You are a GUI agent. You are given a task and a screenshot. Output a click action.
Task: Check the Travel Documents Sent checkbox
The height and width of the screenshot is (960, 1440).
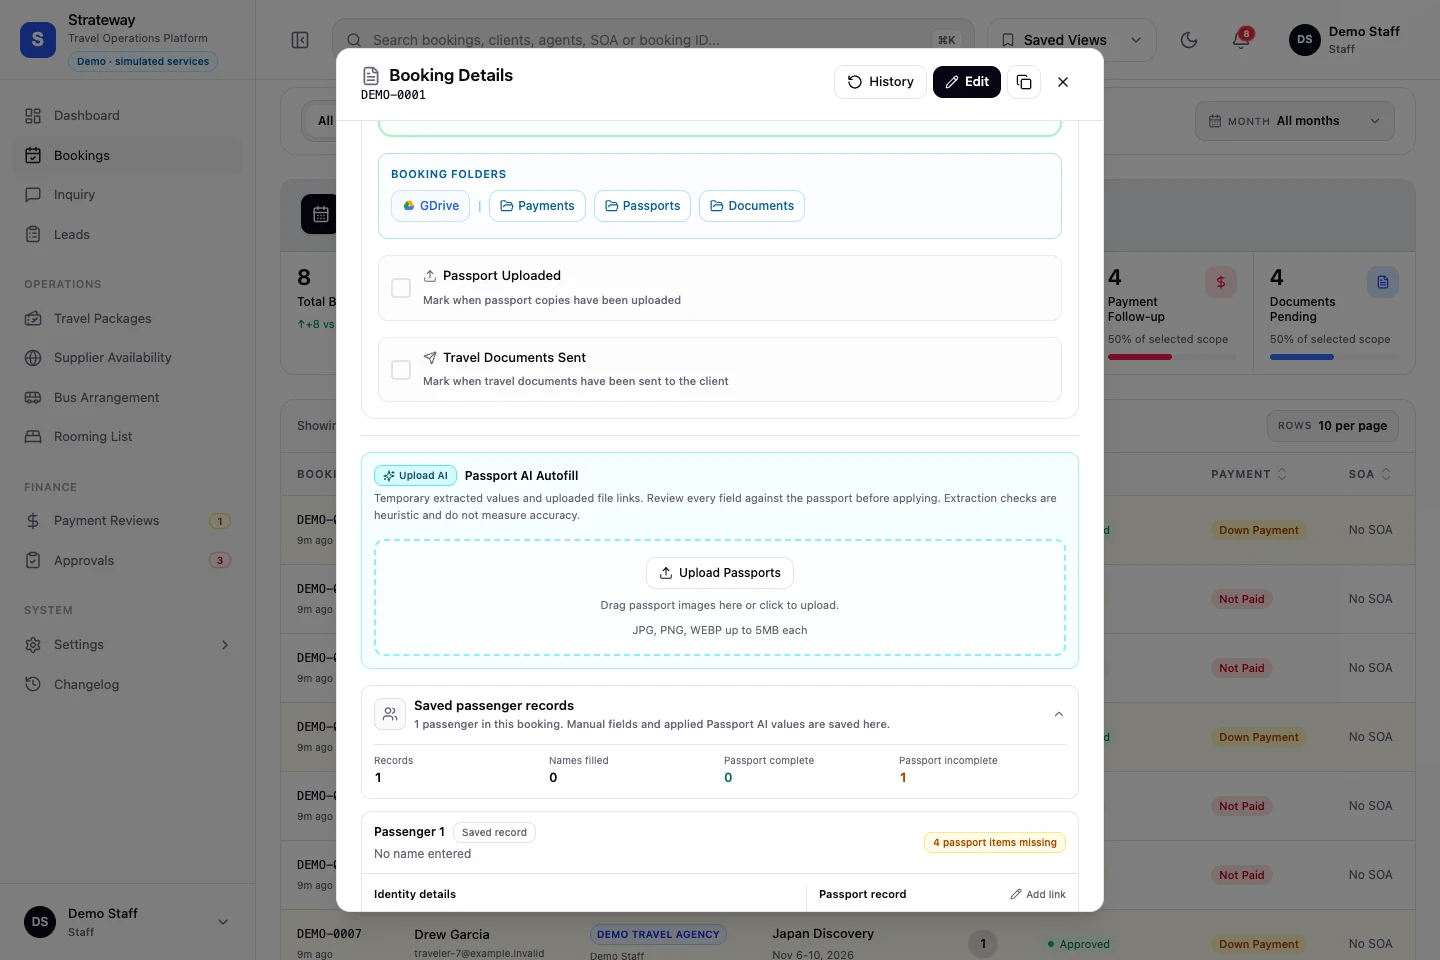click(401, 370)
